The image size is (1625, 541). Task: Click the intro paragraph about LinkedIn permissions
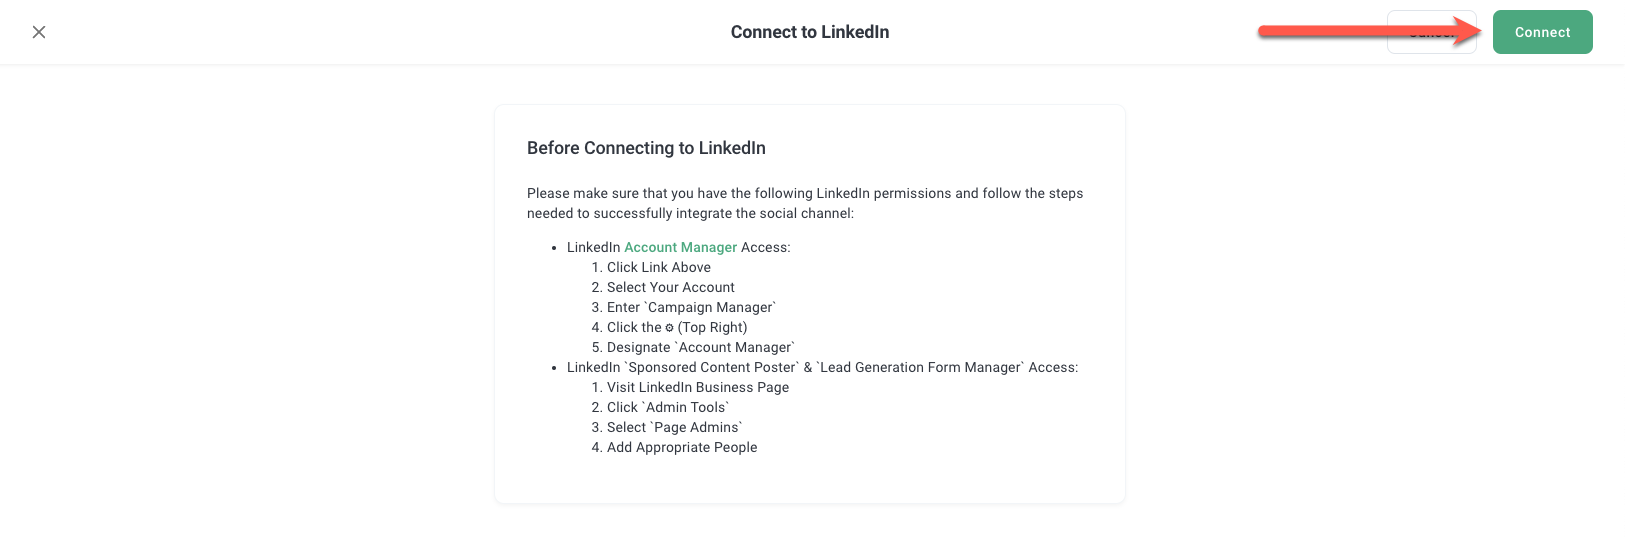click(805, 203)
